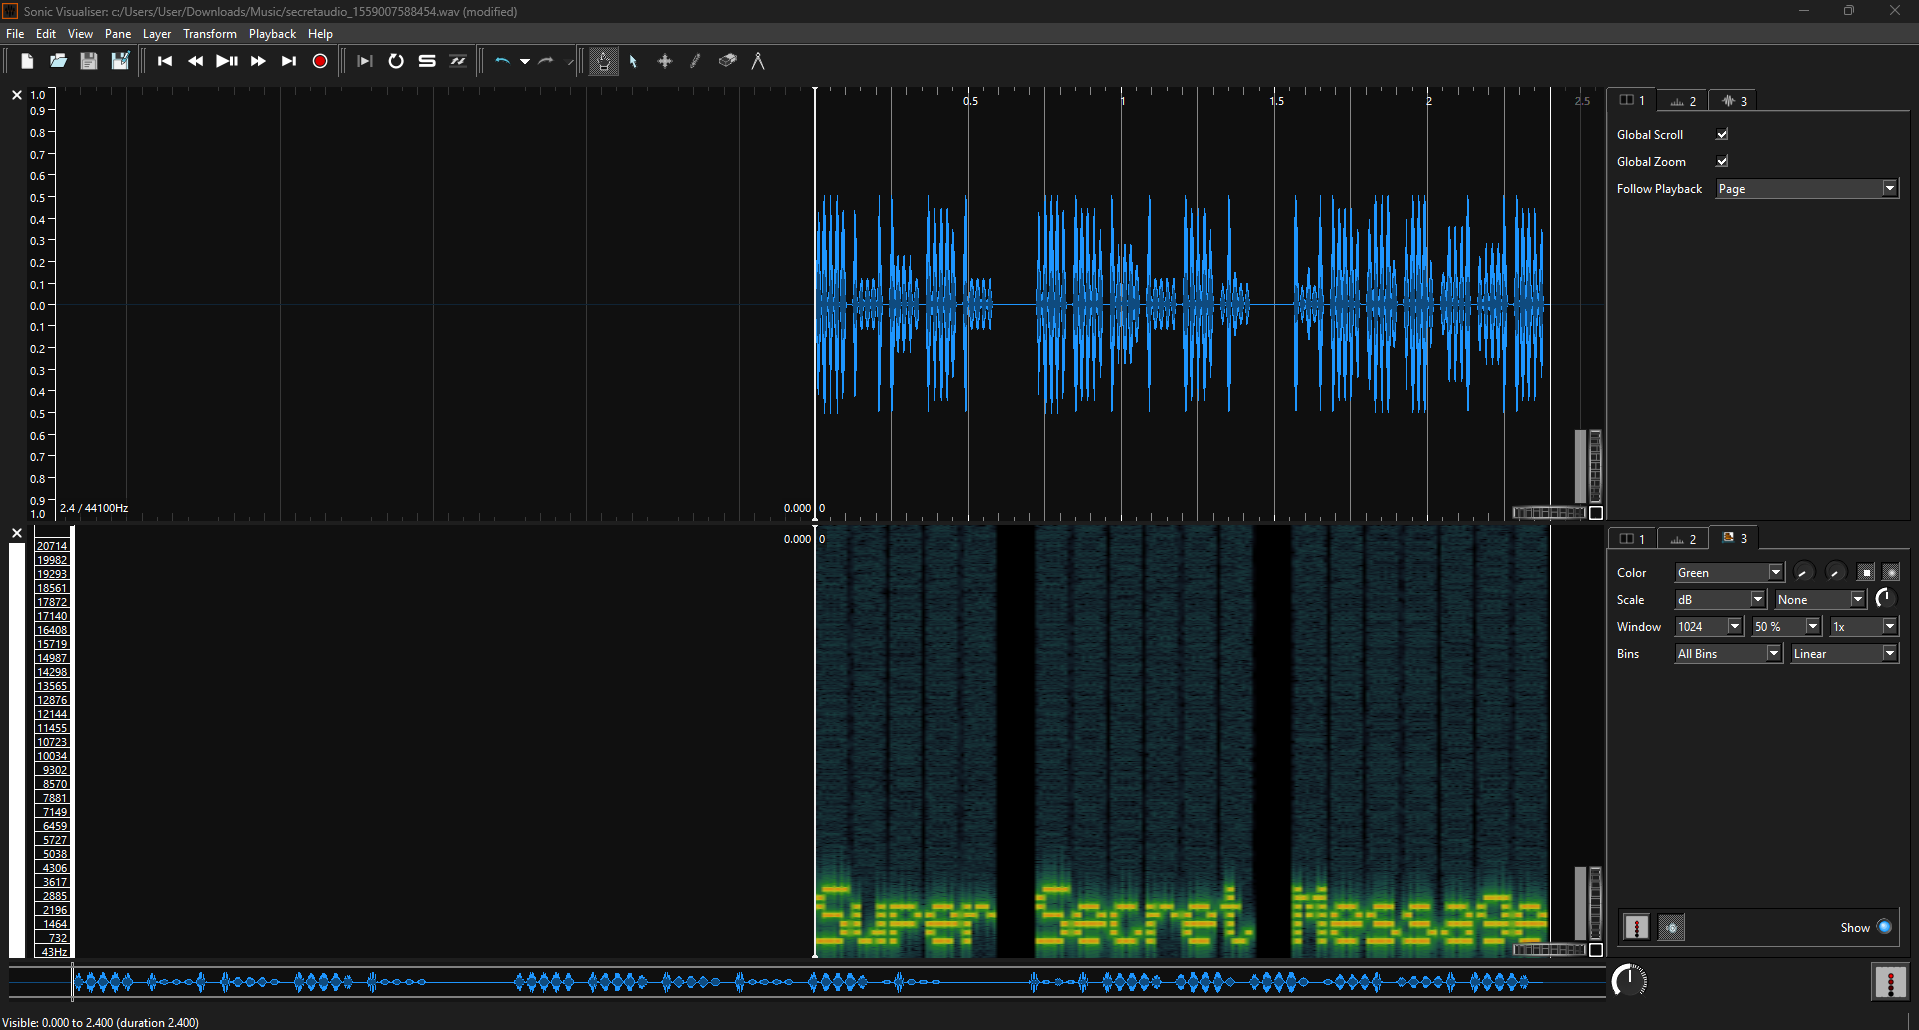This screenshot has width=1919, height=1030.
Task: Close the waveform pane with X
Action: coord(17,95)
